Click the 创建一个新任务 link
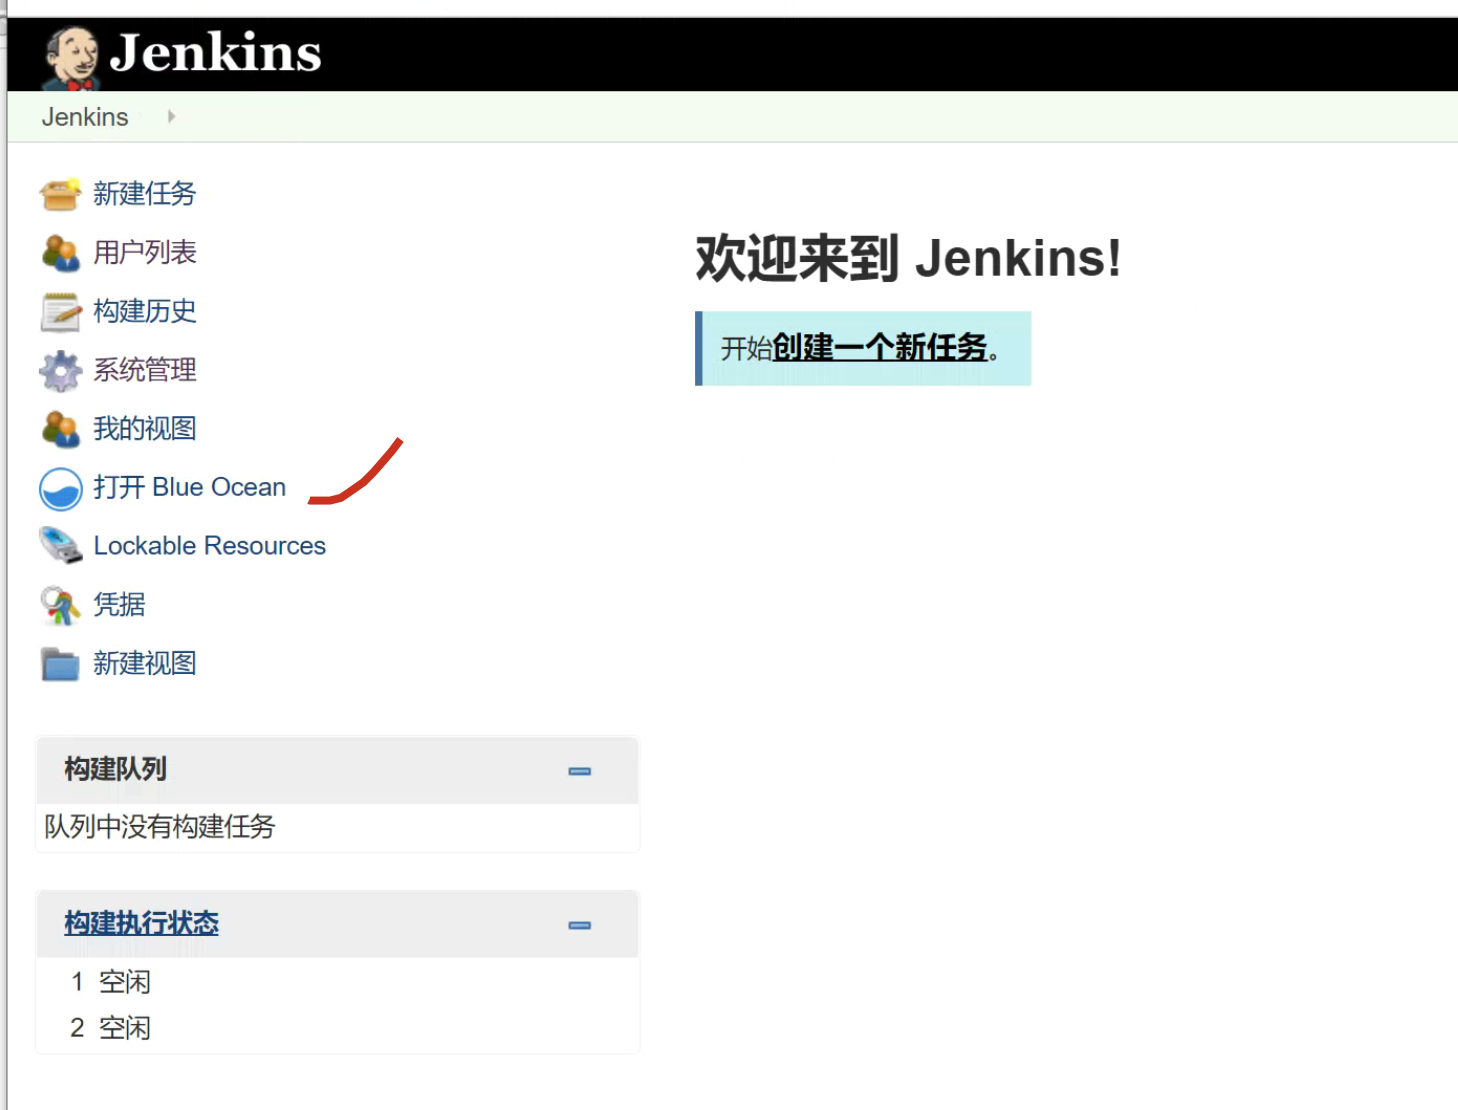Screen dimensions: 1458x1110 [x=879, y=348]
